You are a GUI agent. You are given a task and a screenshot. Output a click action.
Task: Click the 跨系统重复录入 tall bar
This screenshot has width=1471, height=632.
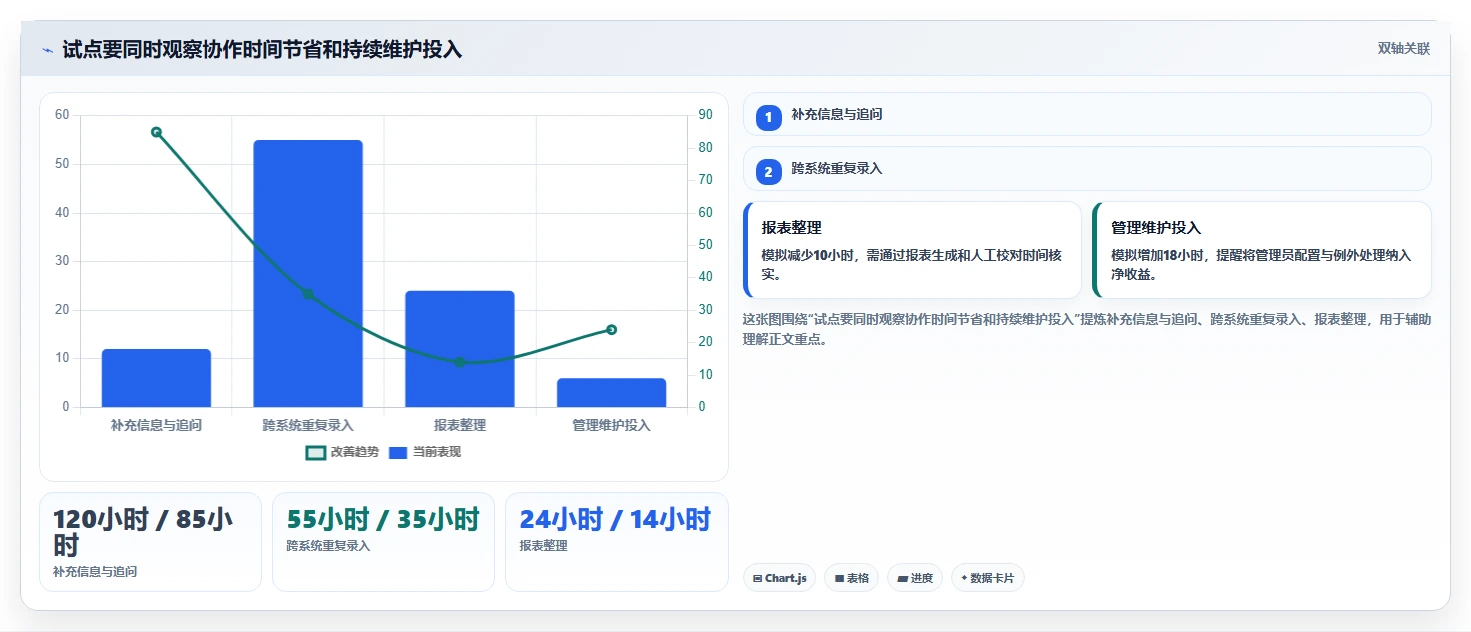click(x=308, y=274)
